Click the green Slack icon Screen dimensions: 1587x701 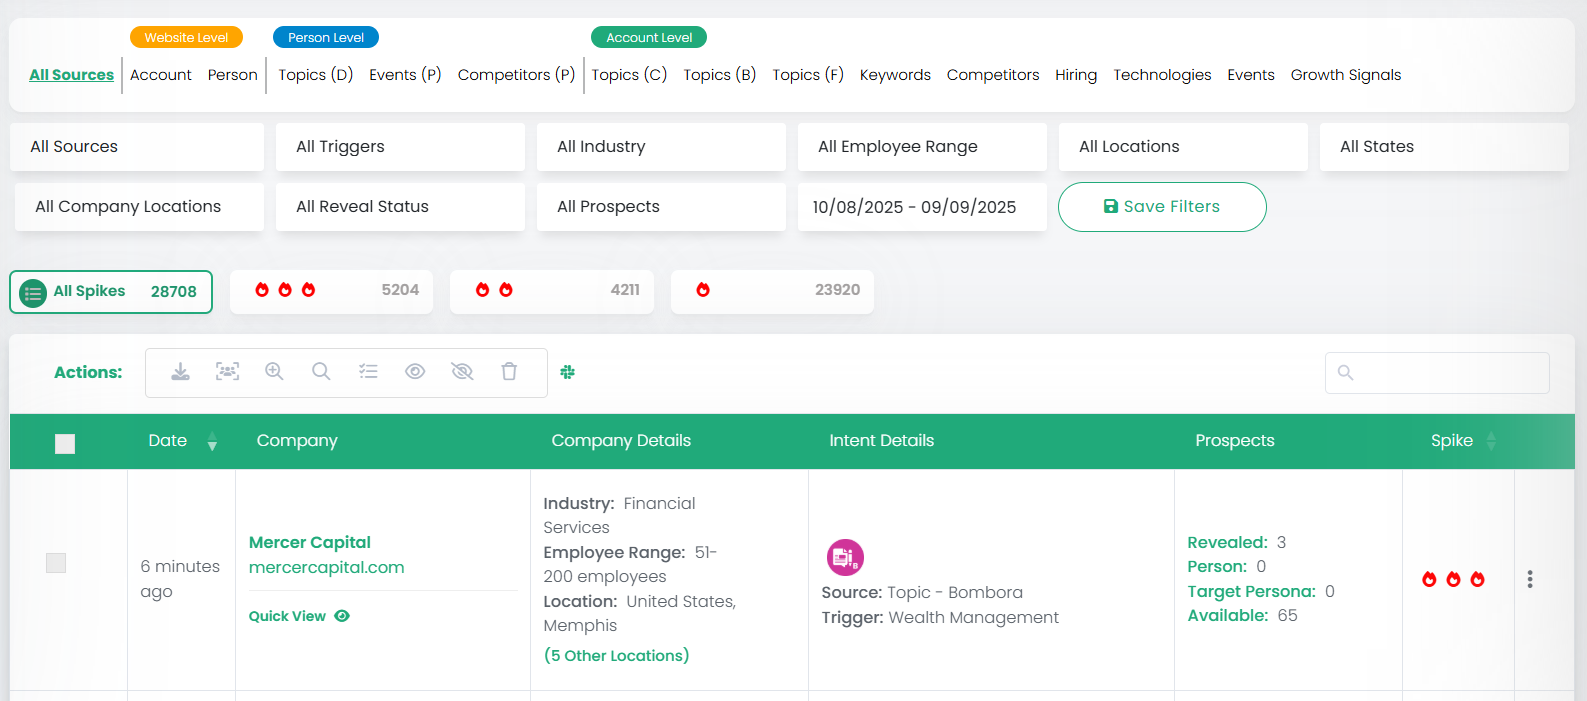pos(568,372)
